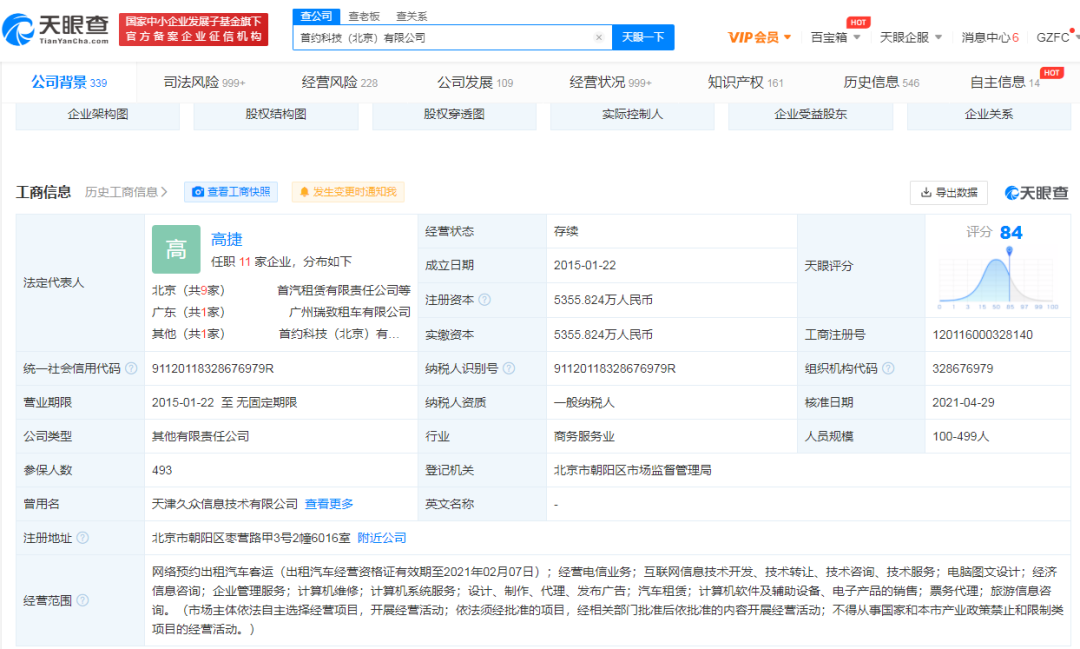Viewport: 1080px width, 649px height.
Task: Click the 首约科技(北京)有… company link
Action: tap(339, 334)
